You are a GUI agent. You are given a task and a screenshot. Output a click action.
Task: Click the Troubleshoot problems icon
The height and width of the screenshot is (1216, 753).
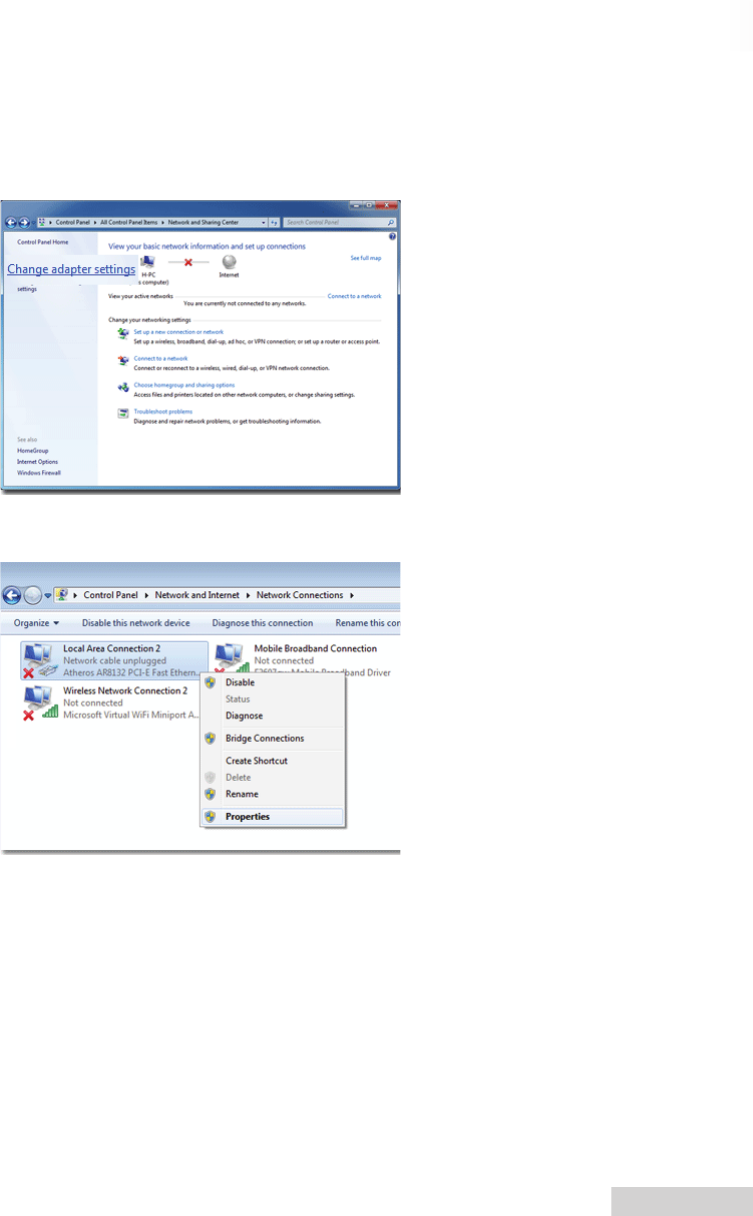pyautogui.click(x=123, y=413)
